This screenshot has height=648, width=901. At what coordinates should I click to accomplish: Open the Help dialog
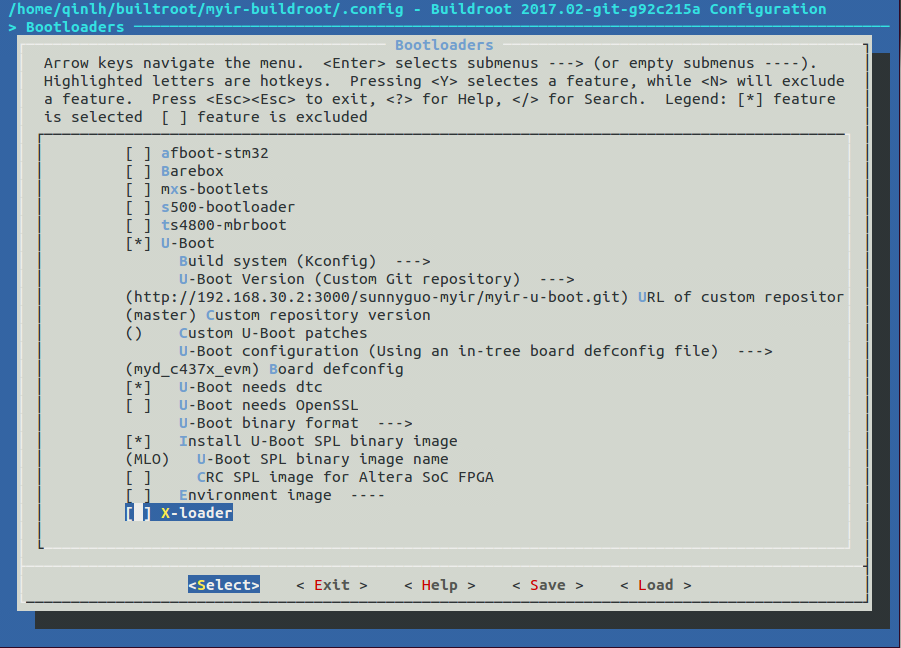pyautogui.click(x=438, y=584)
